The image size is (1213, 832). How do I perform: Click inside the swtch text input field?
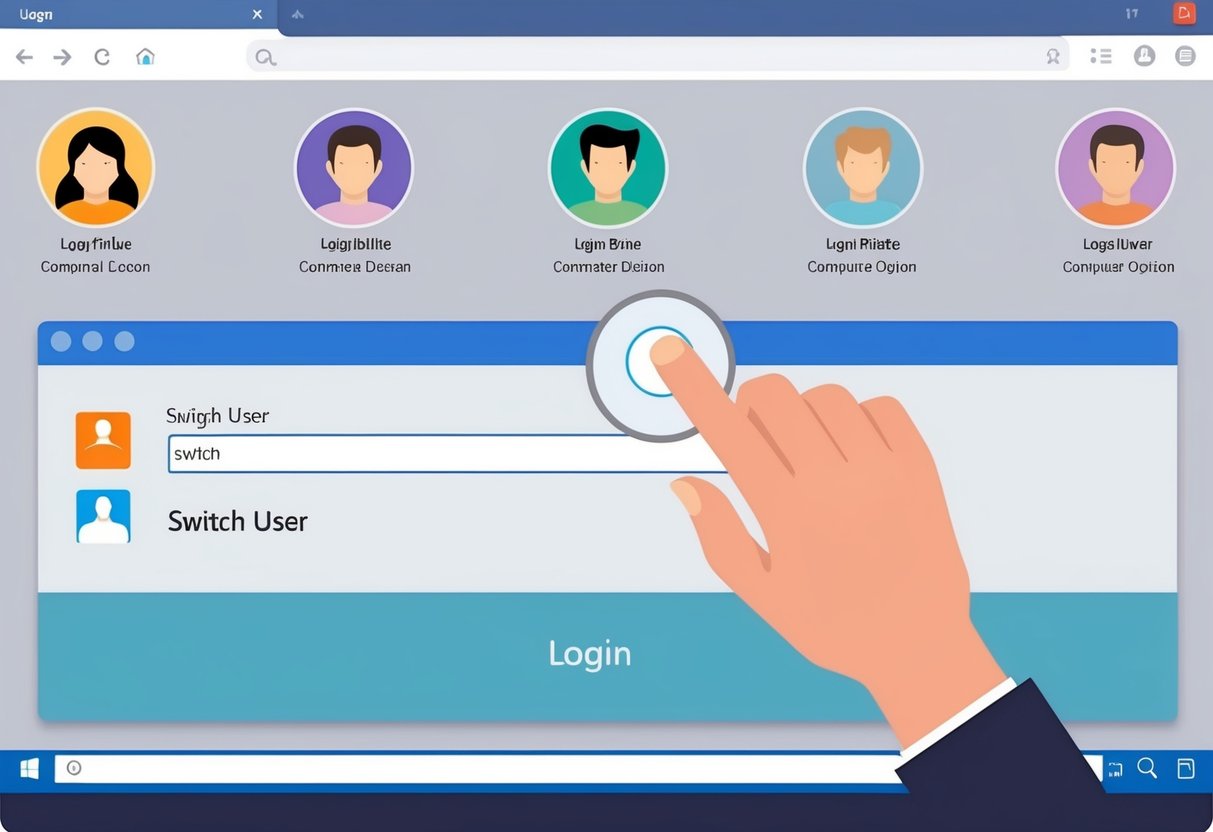click(400, 453)
